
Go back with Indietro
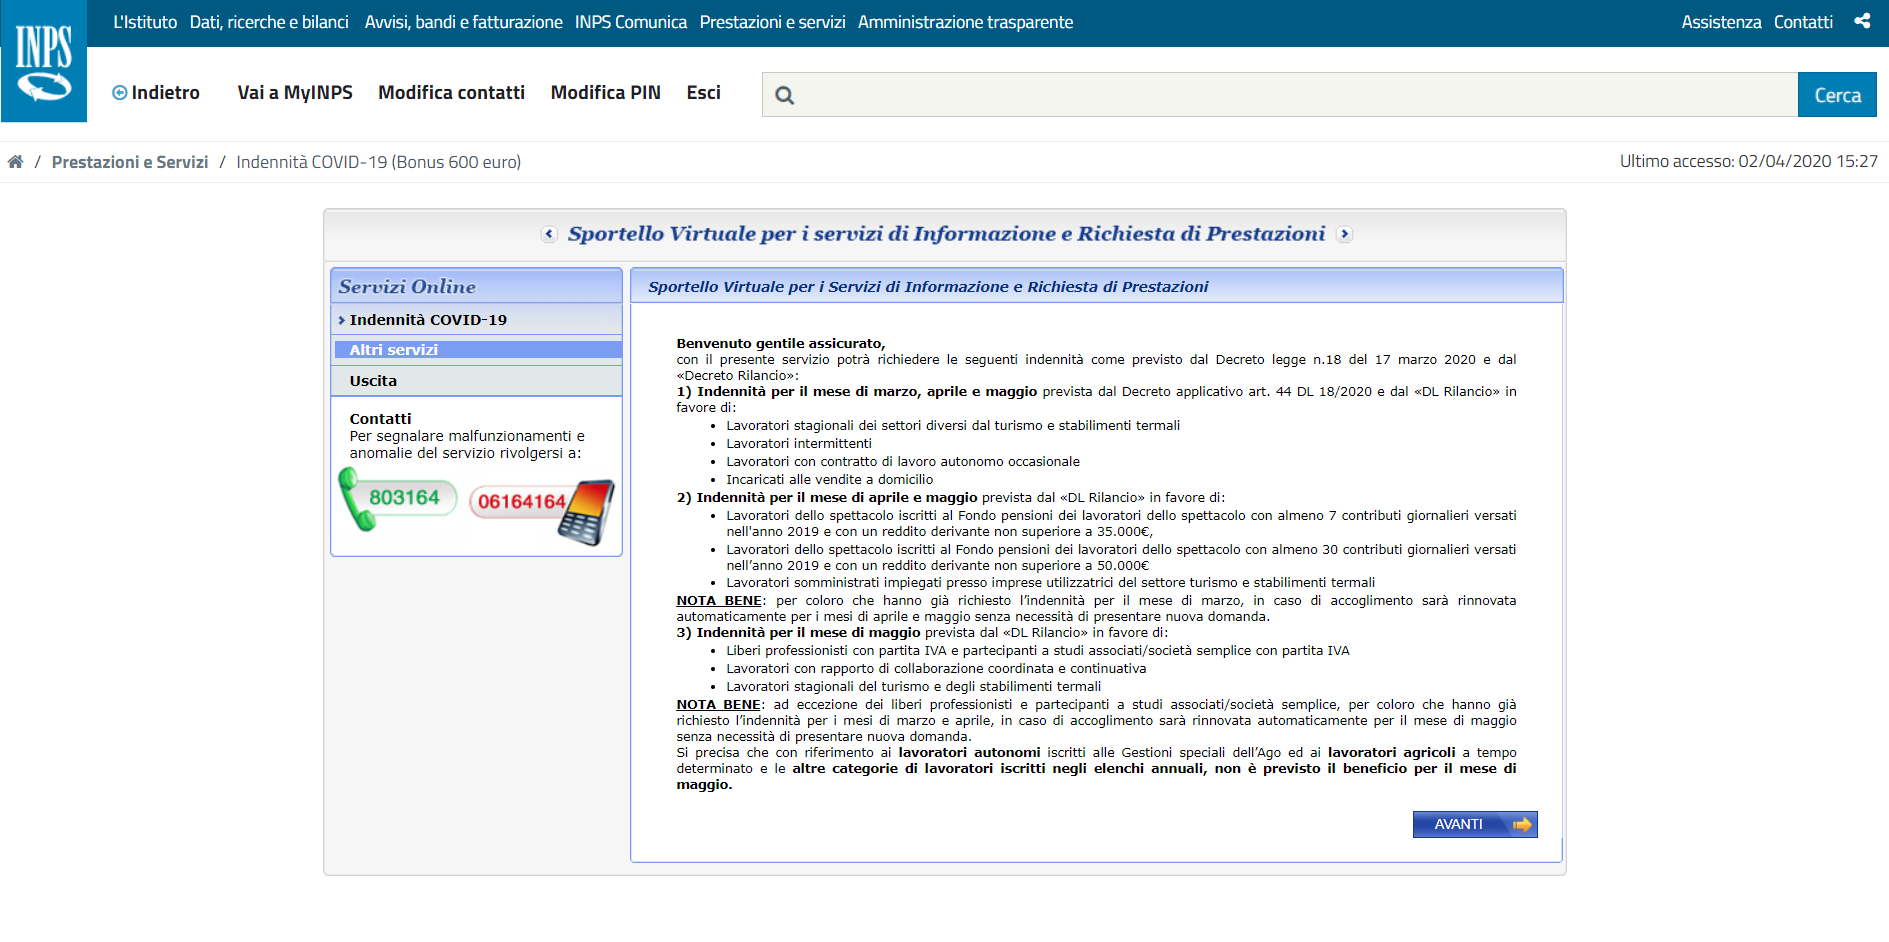click(x=156, y=92)
